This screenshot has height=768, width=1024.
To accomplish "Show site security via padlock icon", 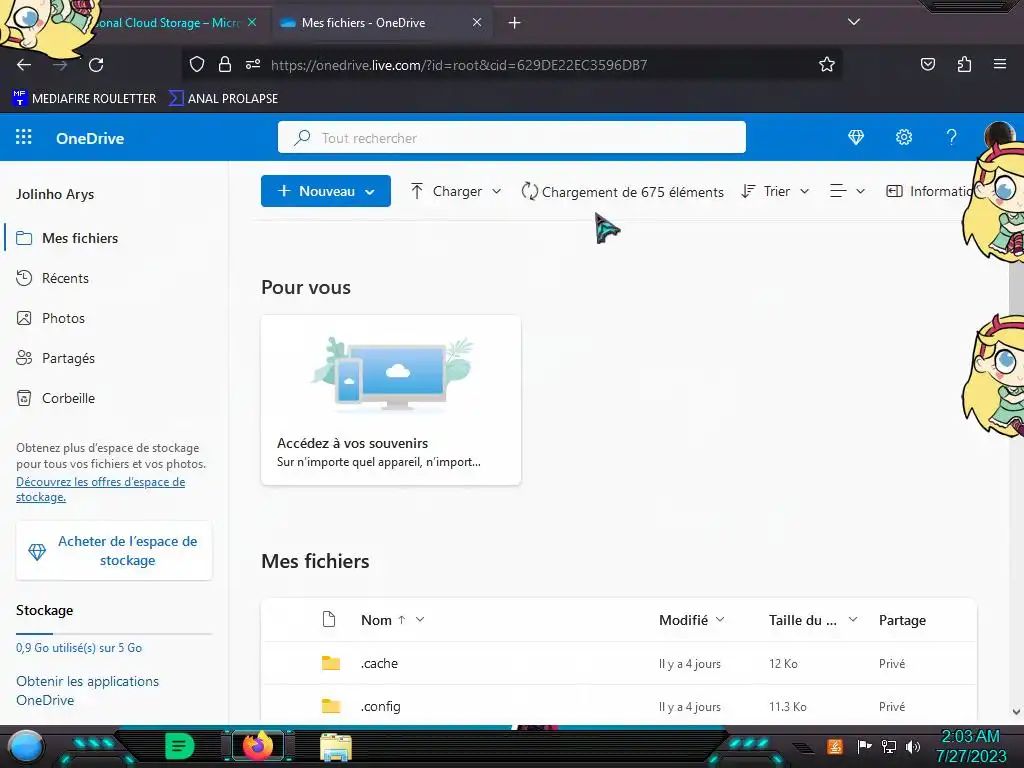I will [225, 64].
